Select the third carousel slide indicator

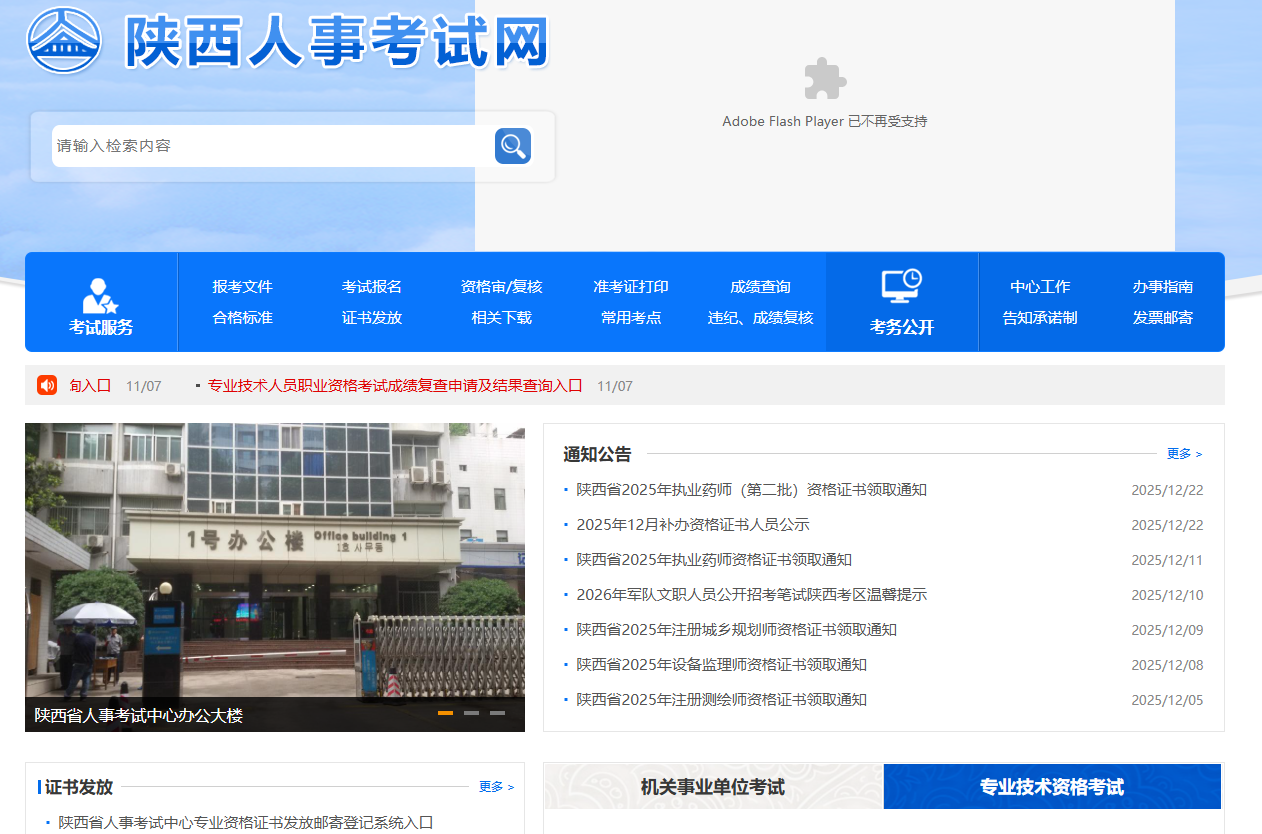(497, 713)
